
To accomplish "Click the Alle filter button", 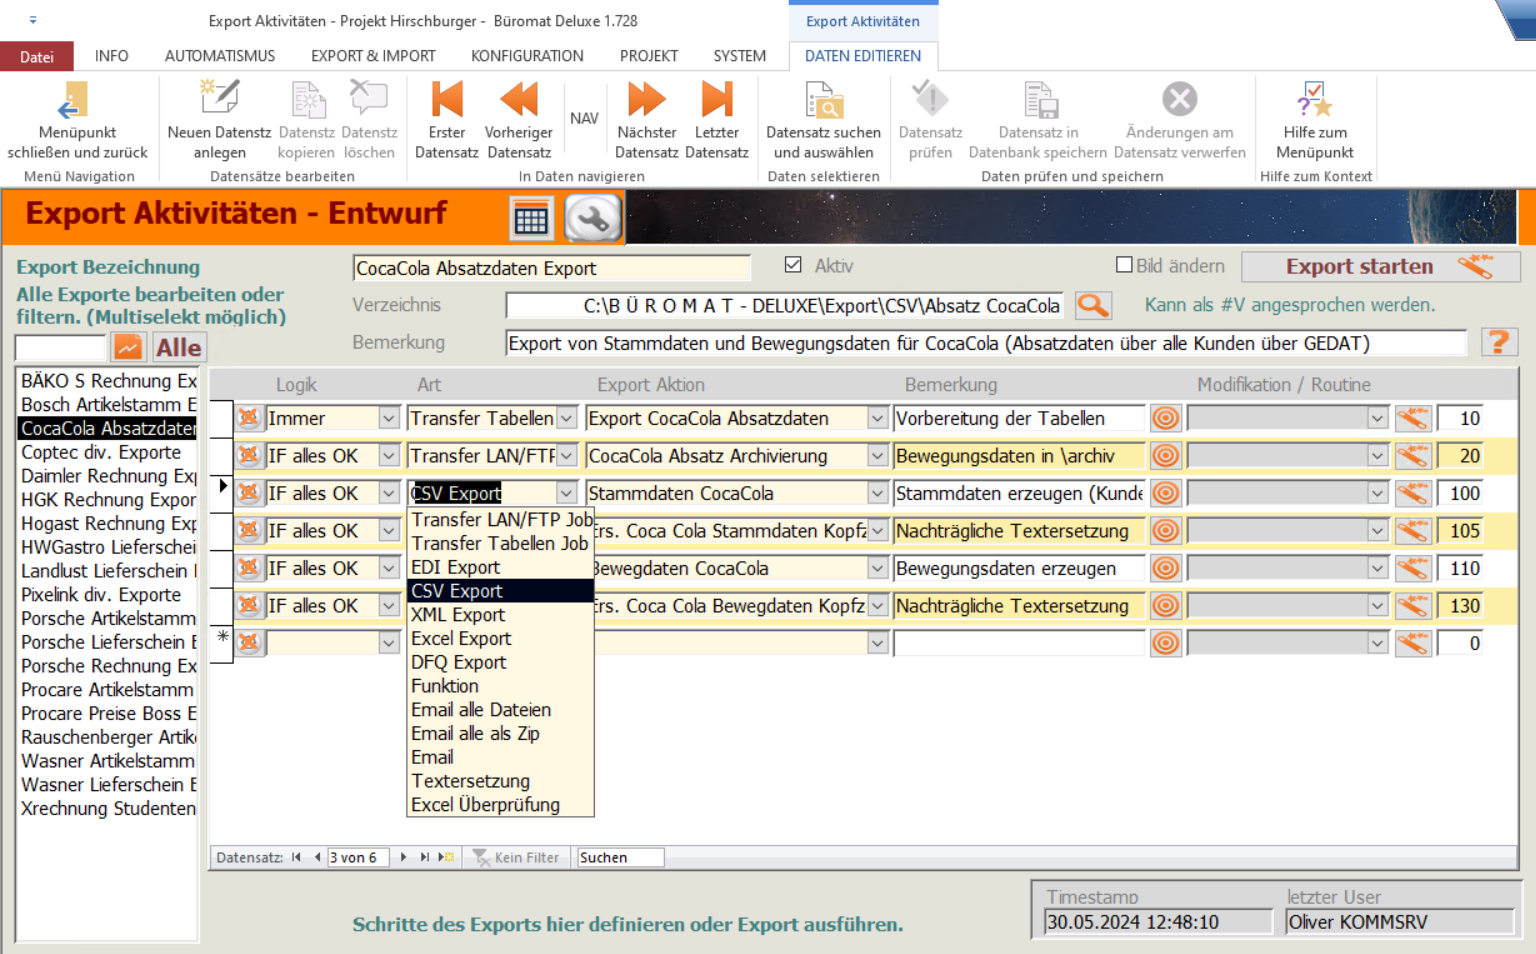I will (x=178, y=348).
